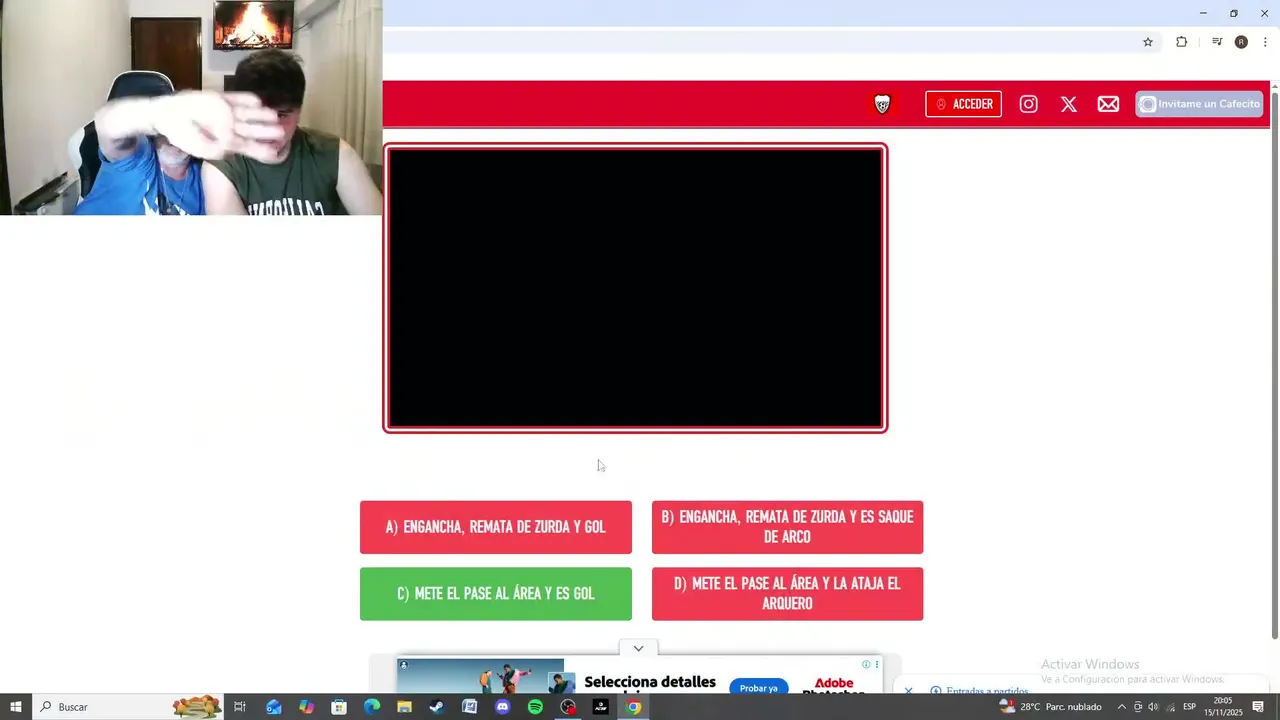Open the Windows notification center
Screen dimensions: 1280x720
1258,707
